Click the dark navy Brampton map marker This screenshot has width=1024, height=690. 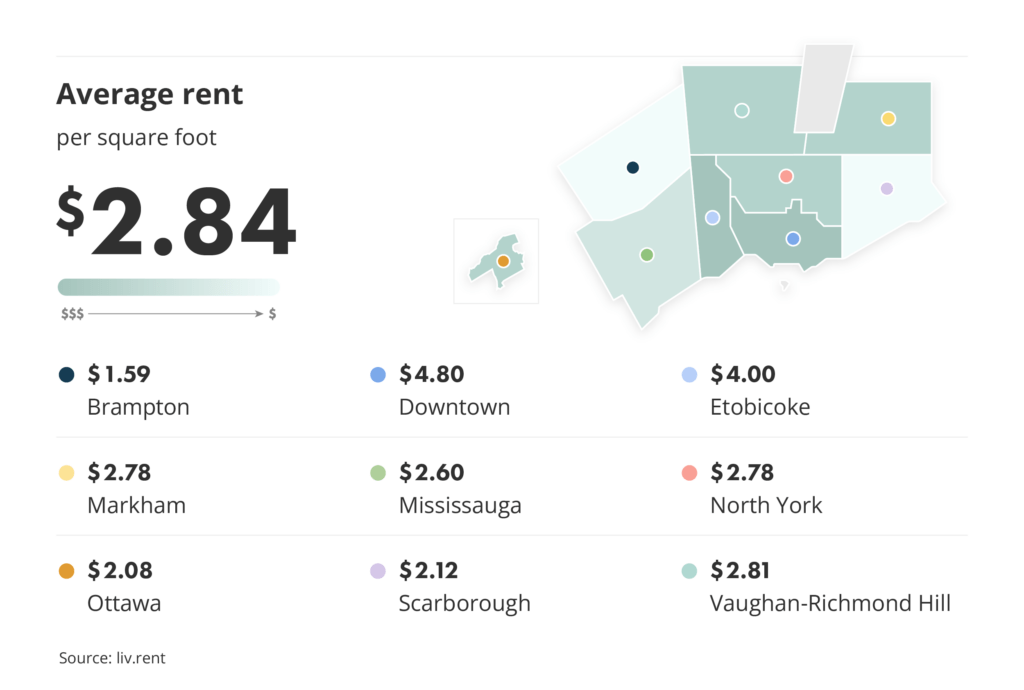pos(632,168)
